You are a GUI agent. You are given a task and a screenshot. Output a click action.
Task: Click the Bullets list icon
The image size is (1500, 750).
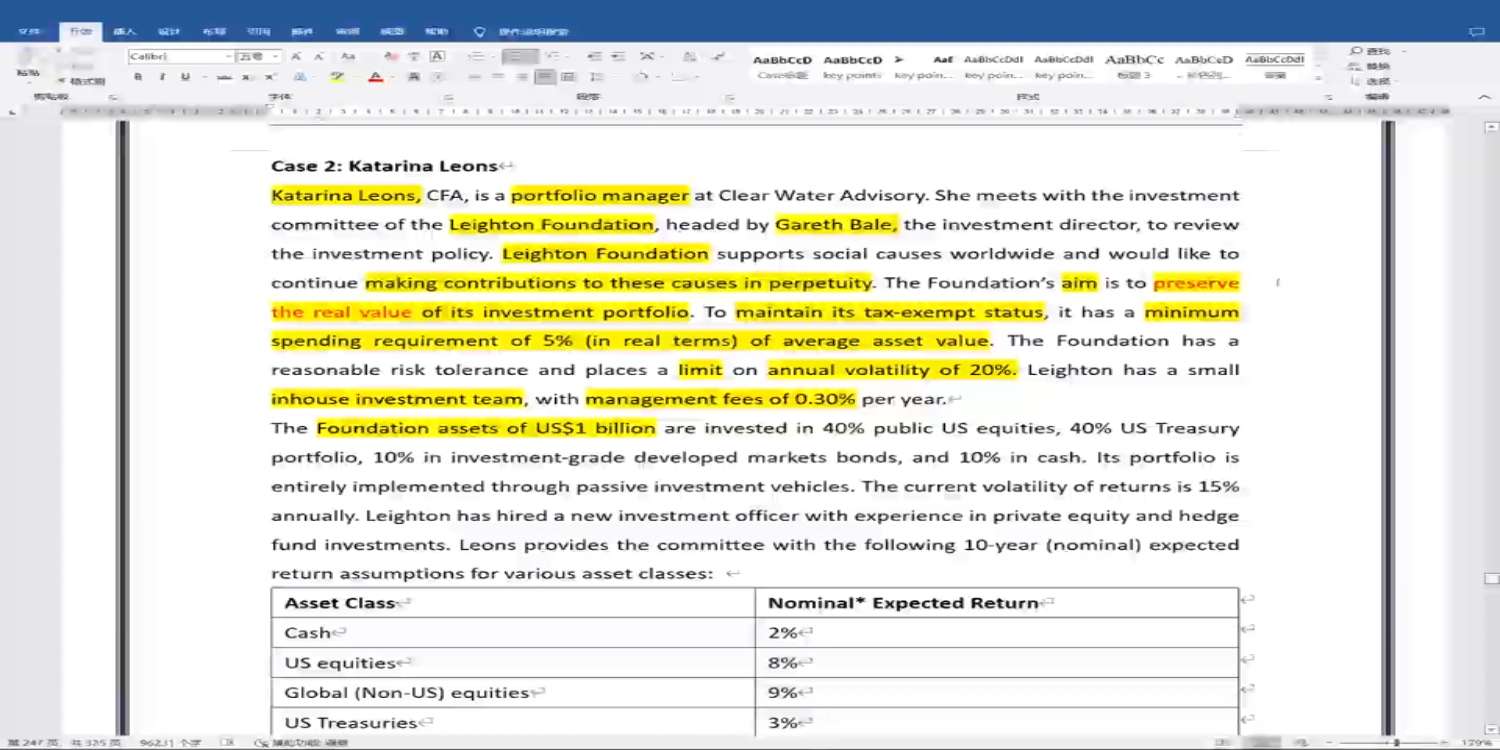(x=477, y=57)
